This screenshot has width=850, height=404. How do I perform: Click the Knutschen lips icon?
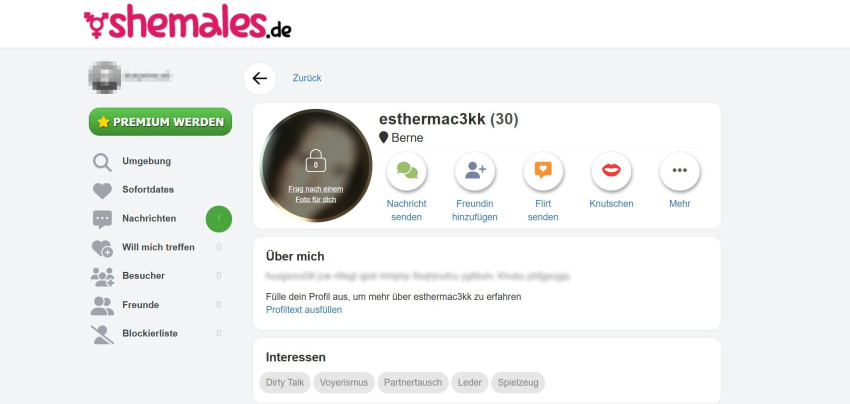point(611,171)
